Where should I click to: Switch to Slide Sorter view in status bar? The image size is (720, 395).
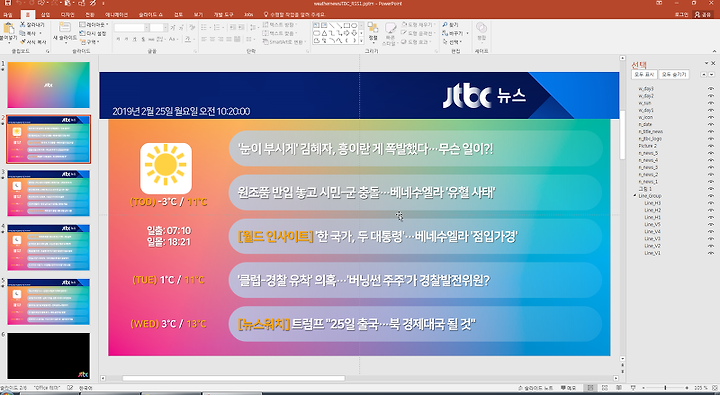(604, 388)
